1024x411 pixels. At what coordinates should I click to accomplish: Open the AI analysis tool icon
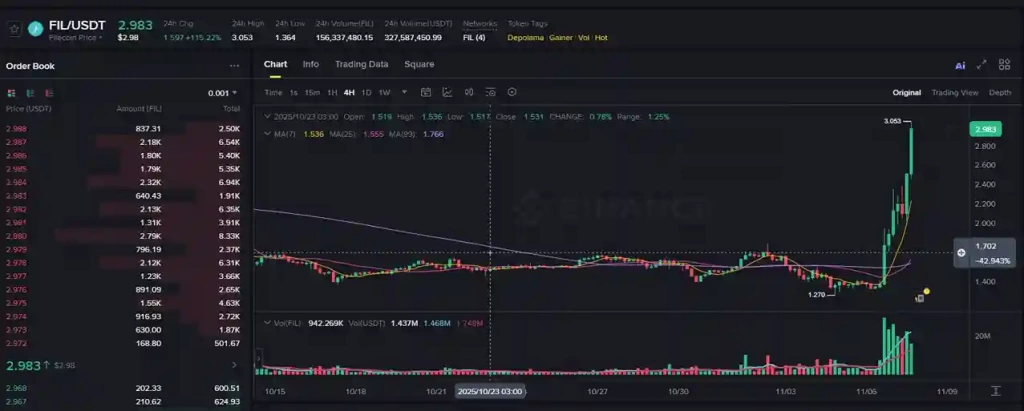(x=960, y=65)
